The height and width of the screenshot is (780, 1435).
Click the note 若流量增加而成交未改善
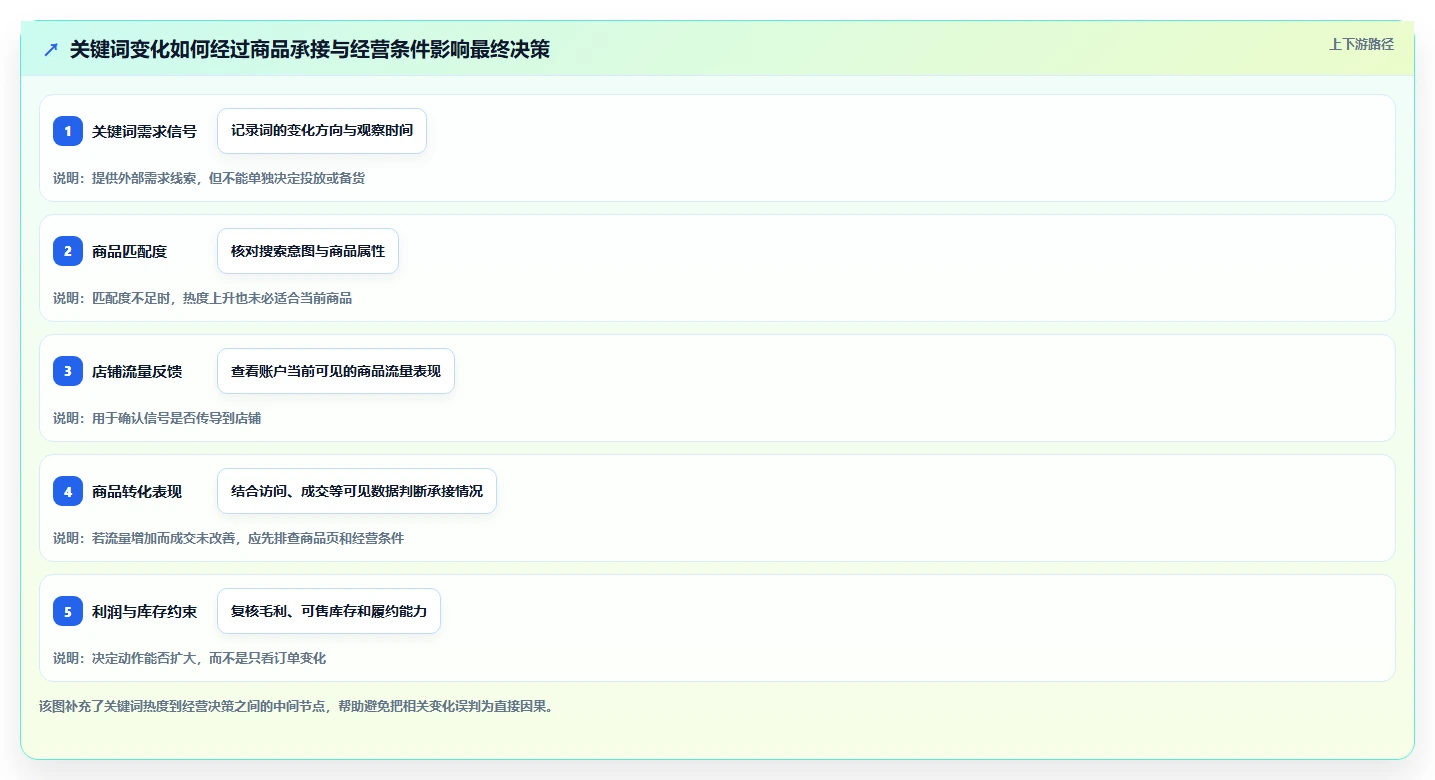tap(229, 538)
